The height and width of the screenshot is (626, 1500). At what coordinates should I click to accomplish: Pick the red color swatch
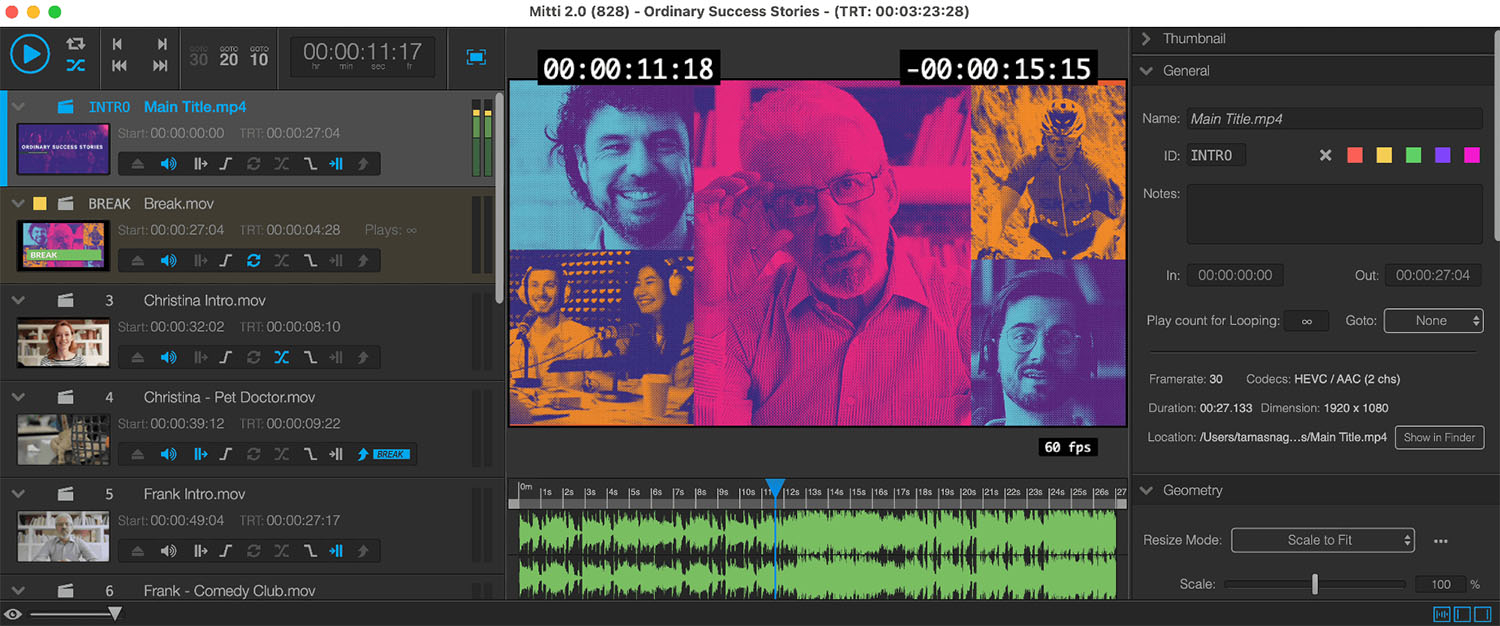point(1355,155)
